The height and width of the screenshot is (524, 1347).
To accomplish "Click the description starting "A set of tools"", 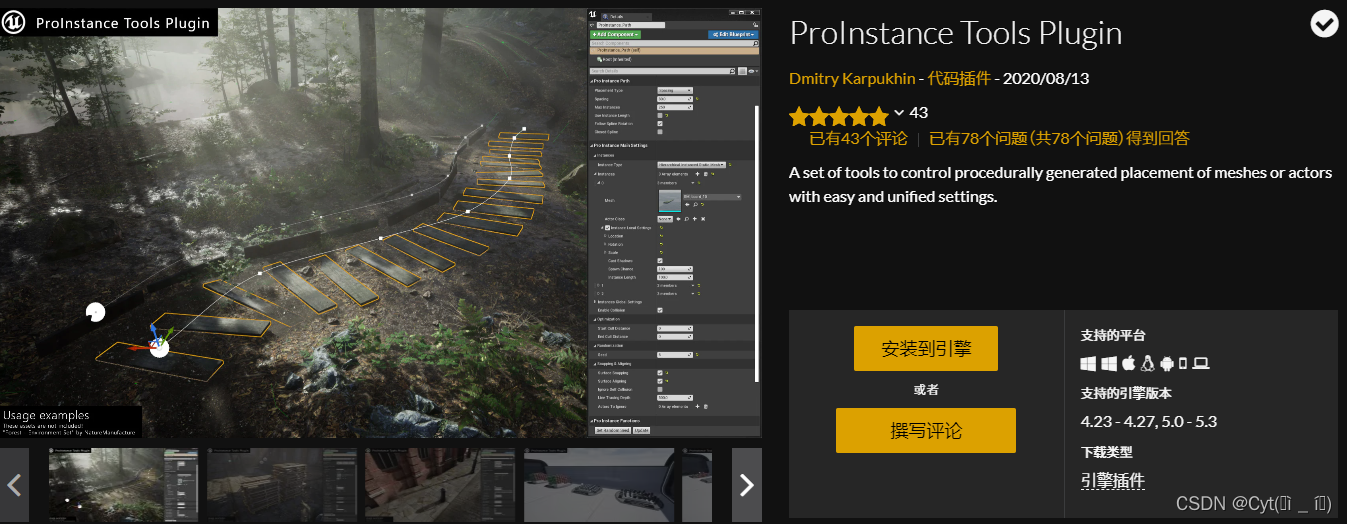I will tap(1061, 185).
